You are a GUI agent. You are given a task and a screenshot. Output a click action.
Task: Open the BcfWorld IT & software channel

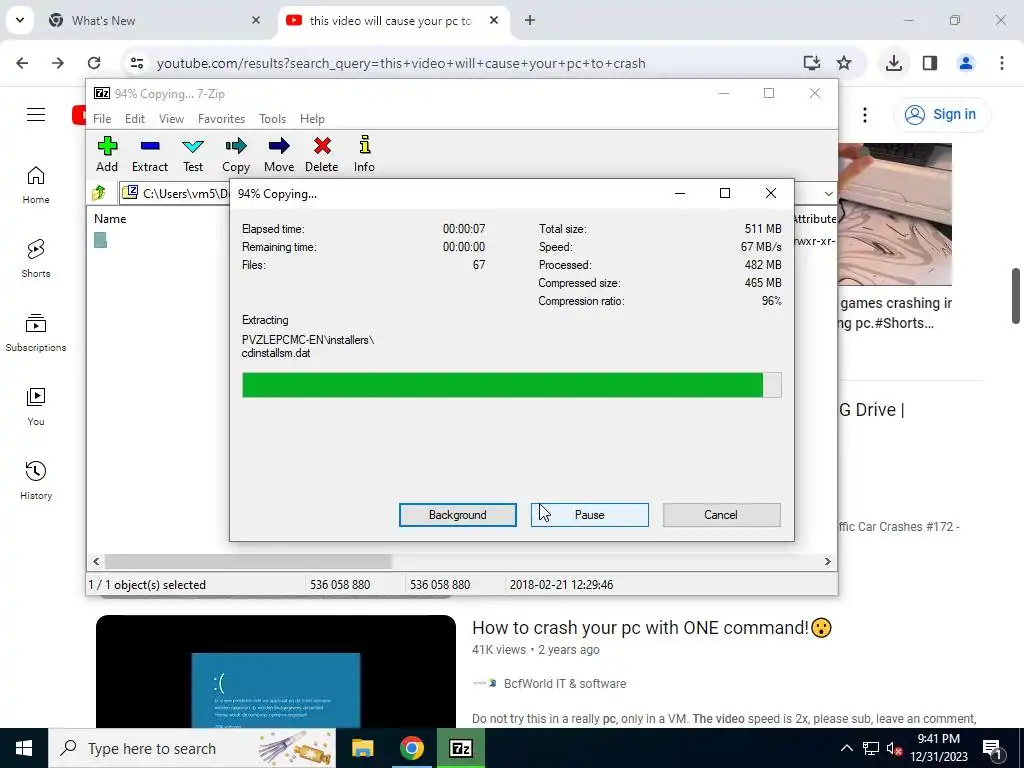point(565,684)
